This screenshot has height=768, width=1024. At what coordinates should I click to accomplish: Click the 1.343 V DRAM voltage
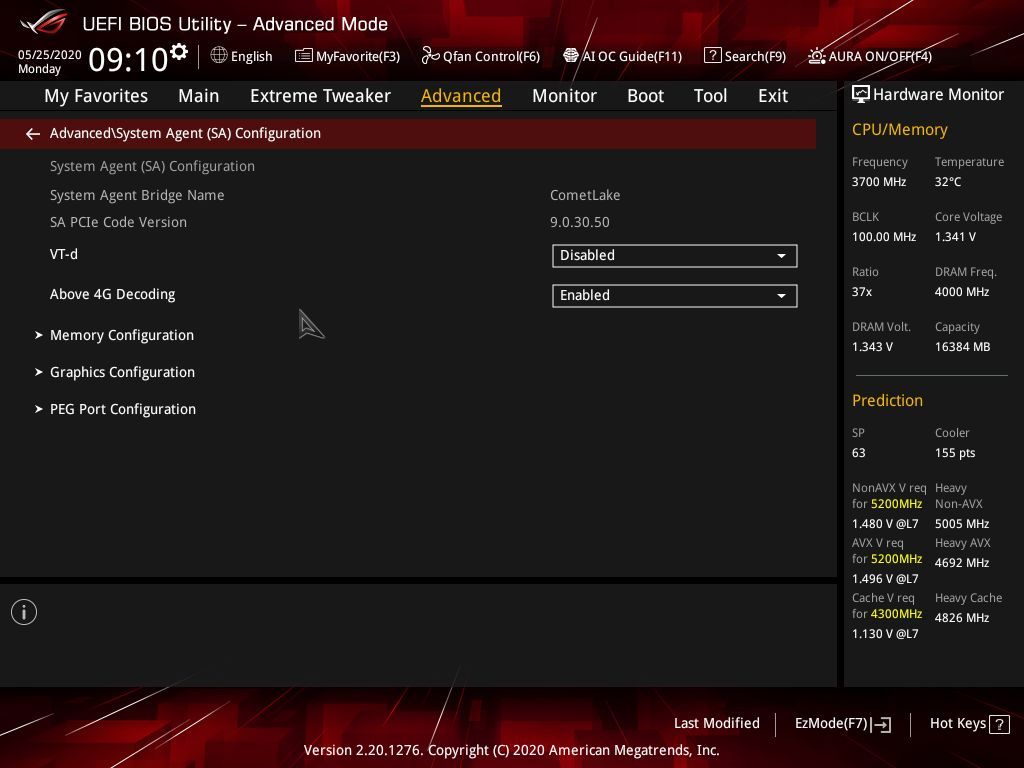(x=872, y=347)
